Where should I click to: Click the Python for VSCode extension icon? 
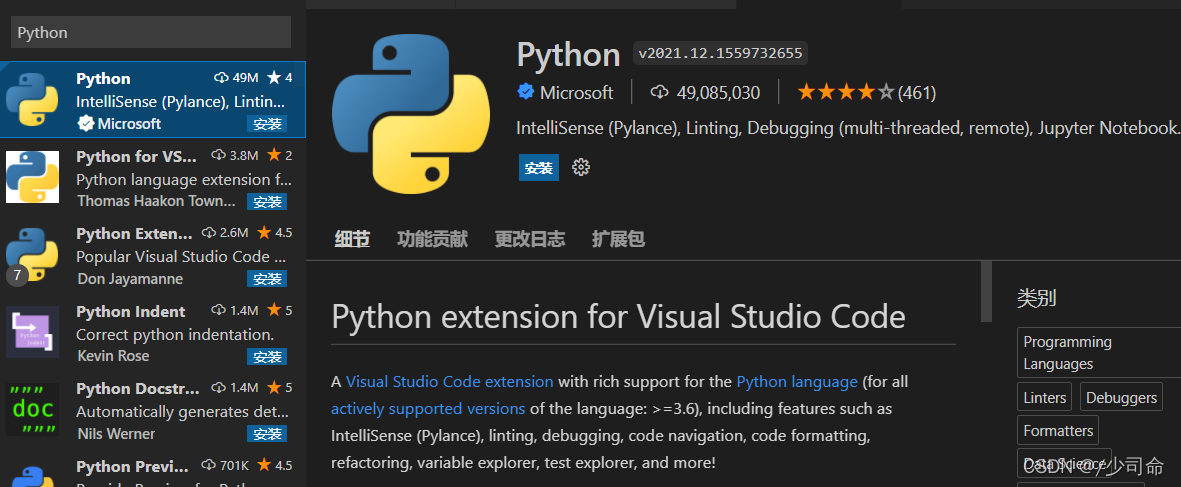point(32,178)
